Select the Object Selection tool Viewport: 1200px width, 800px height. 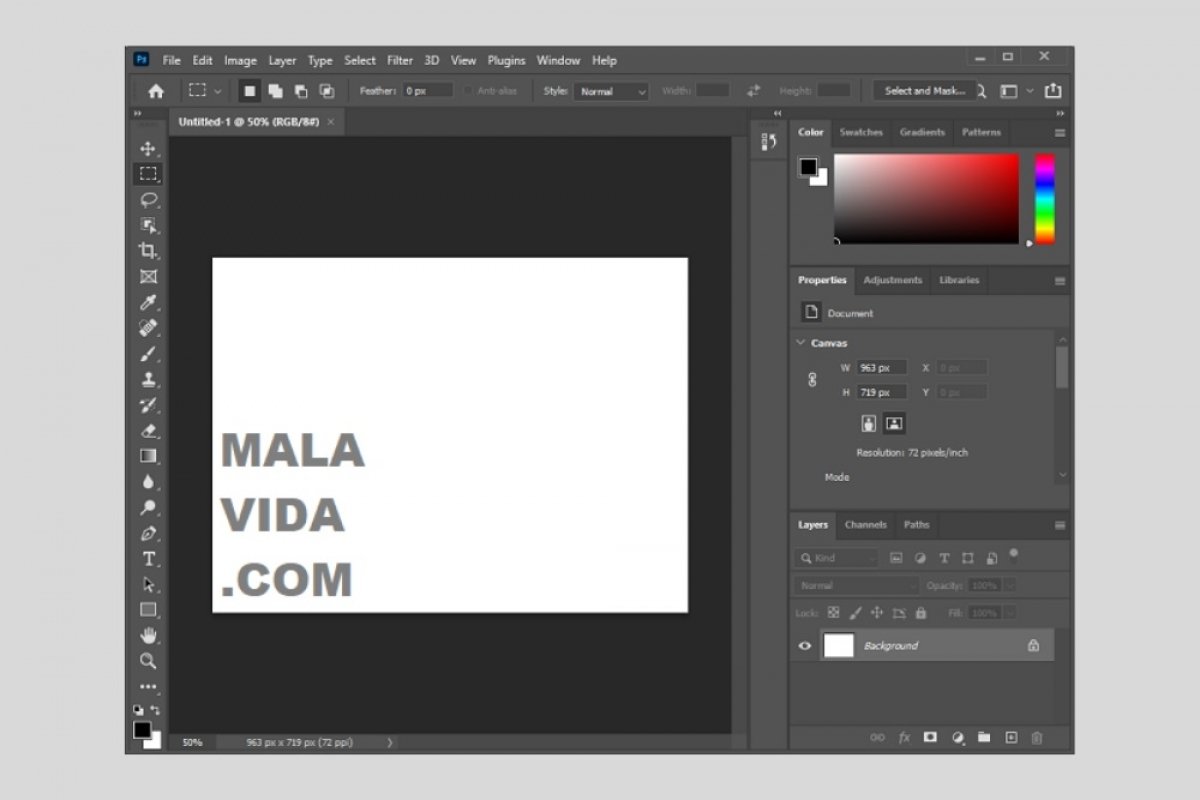coord(148,225)
